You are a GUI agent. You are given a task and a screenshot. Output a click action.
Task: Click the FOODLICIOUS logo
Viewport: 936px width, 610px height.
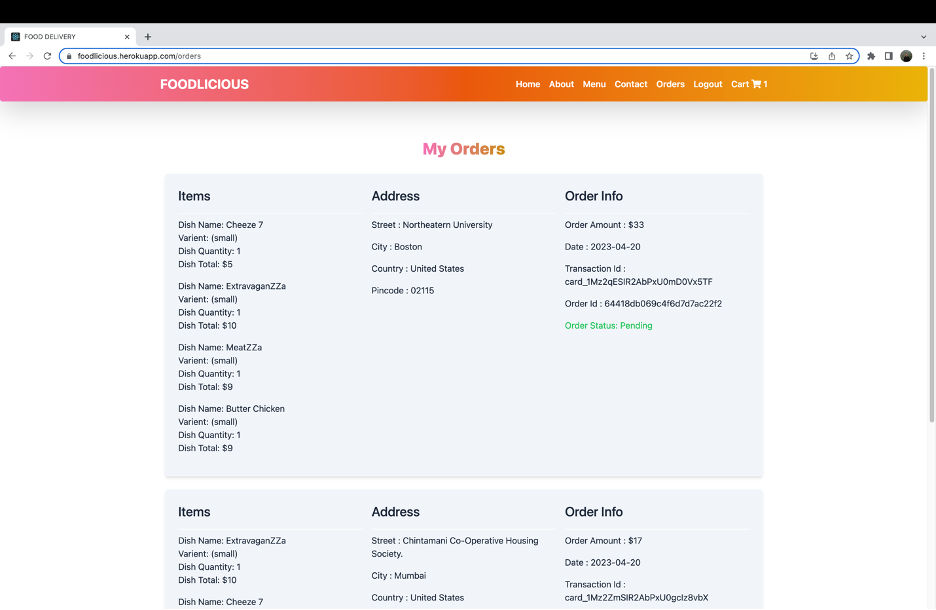[x=204, y=84]
